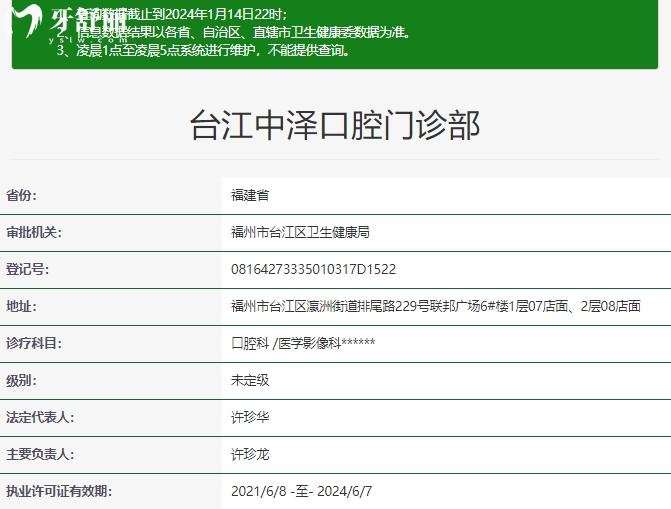The height and width of the screenshot is (509, 671).
Task: Click notice line about 卫生健康委数据为准
Action: point(234,32)
